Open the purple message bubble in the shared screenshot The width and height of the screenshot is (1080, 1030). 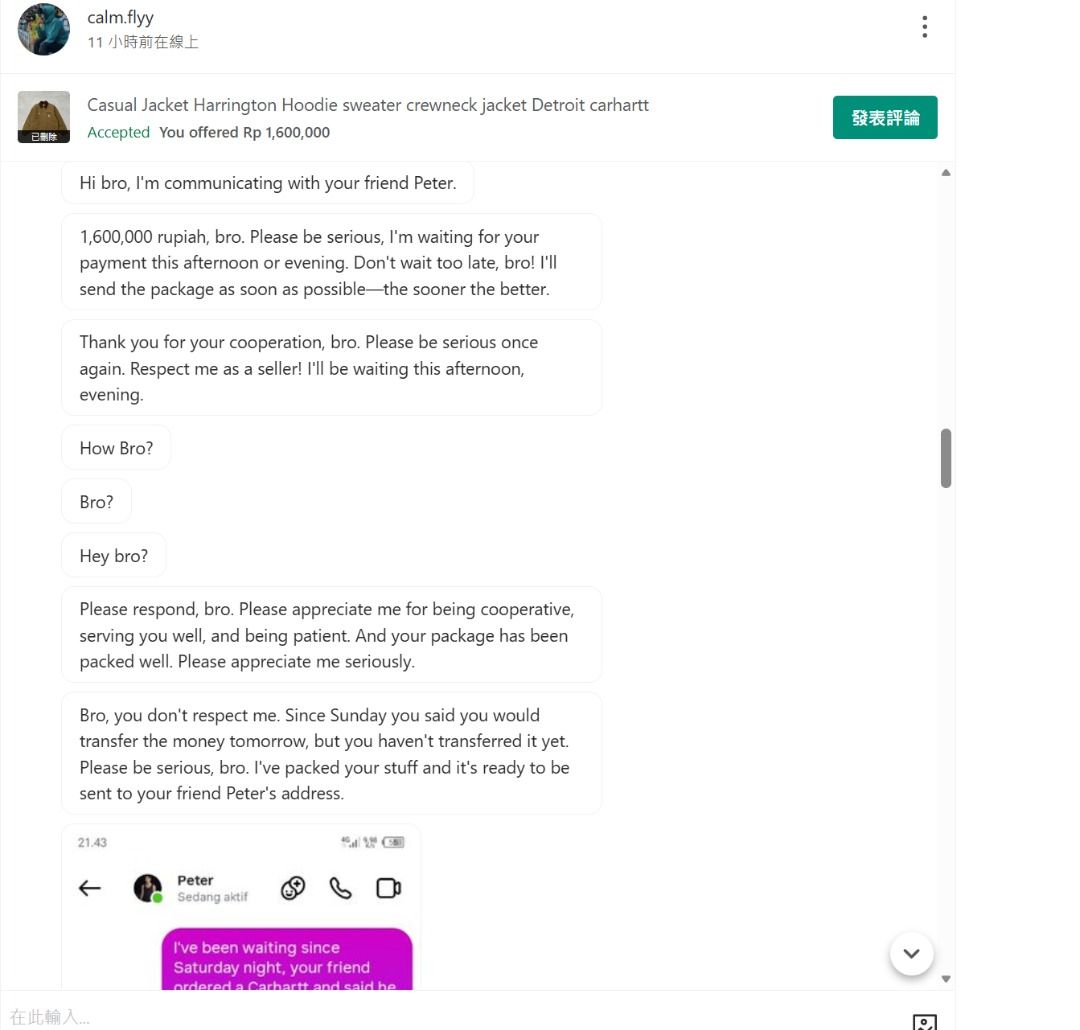286,960
